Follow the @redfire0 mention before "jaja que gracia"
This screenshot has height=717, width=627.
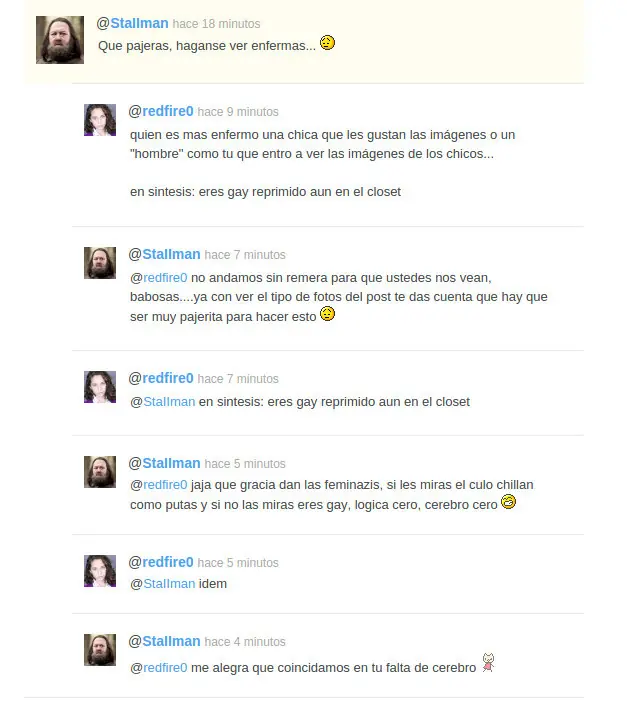pyautogui.click(x=159, y=485)
